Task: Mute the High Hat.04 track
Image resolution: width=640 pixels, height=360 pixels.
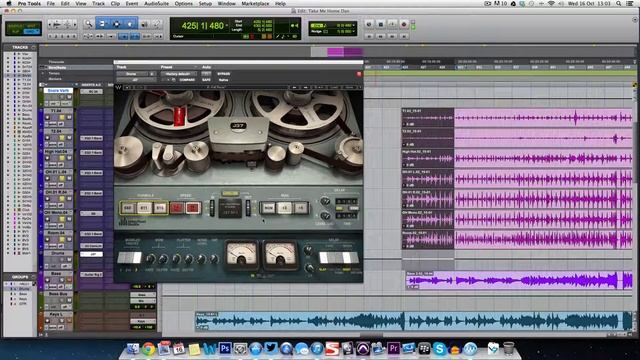Action: (x=69, y=158)
